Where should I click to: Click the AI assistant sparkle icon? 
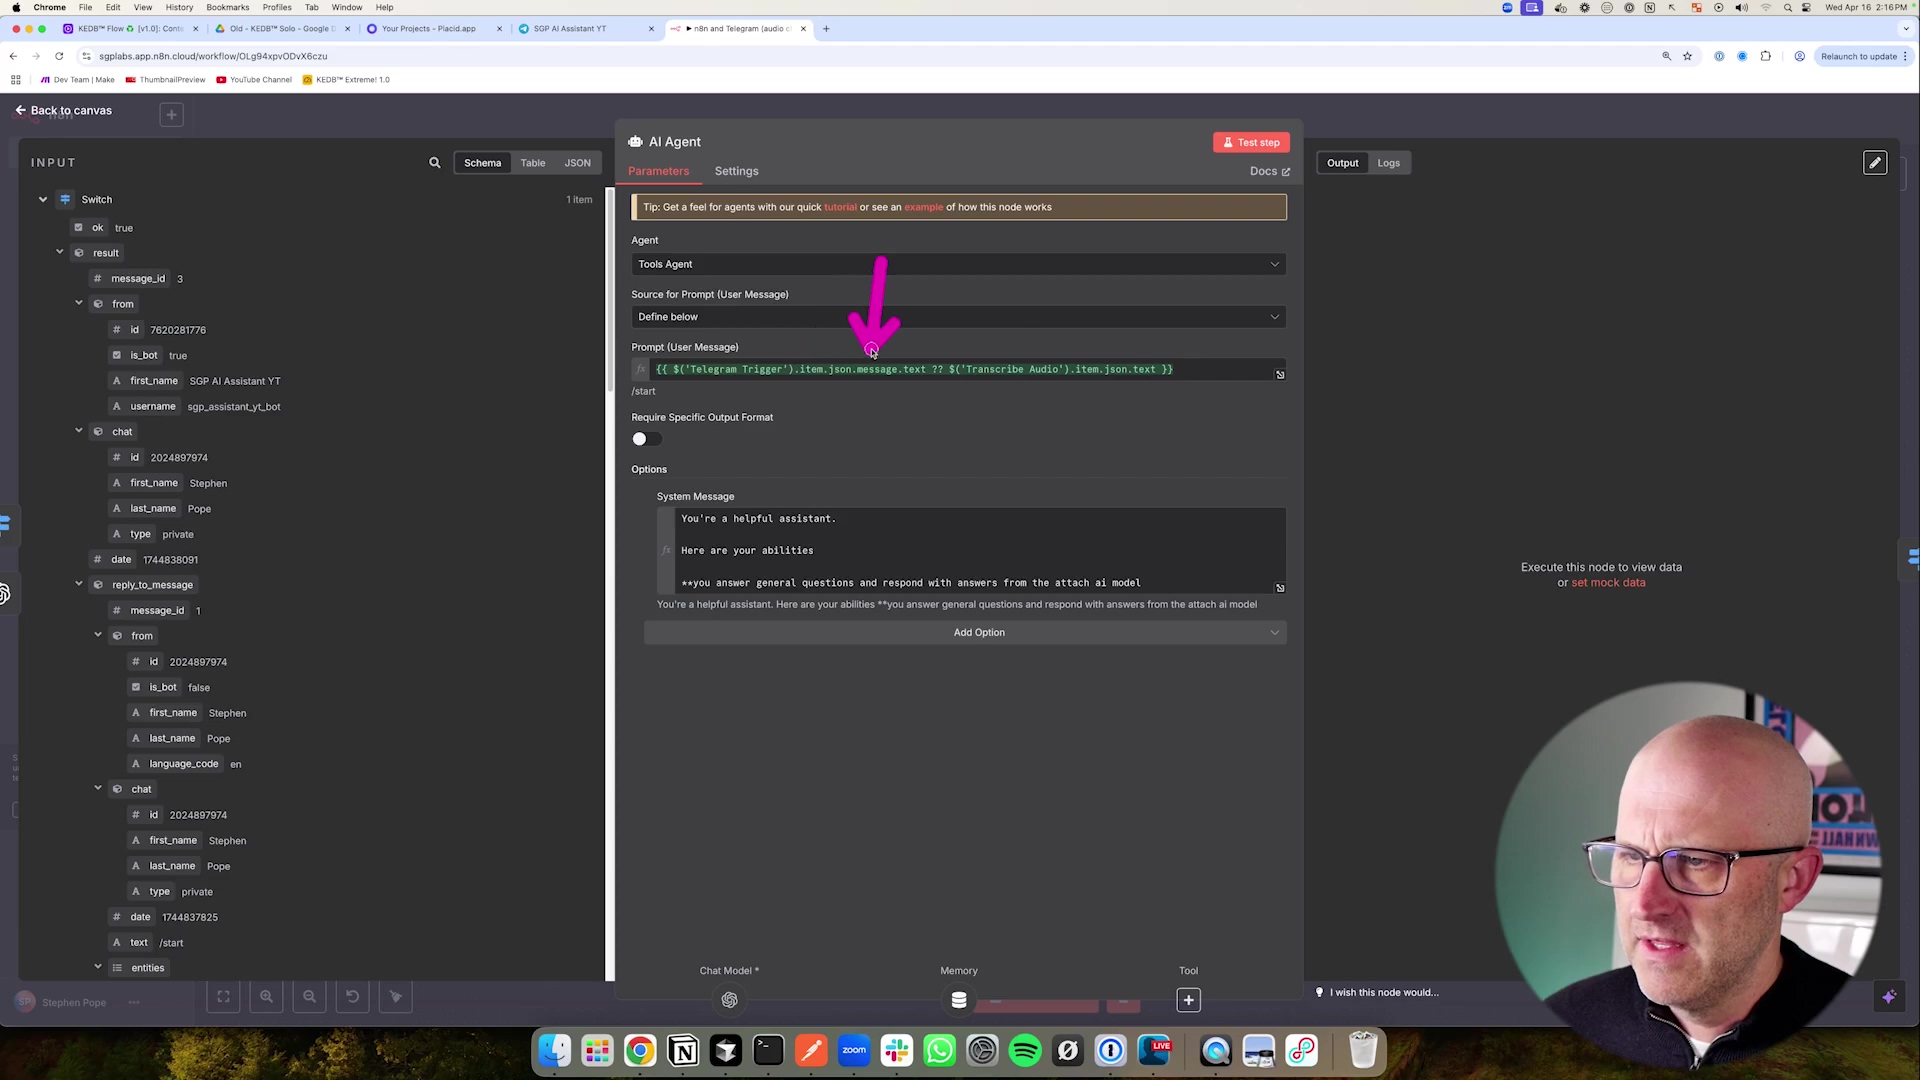(1889, 997)
